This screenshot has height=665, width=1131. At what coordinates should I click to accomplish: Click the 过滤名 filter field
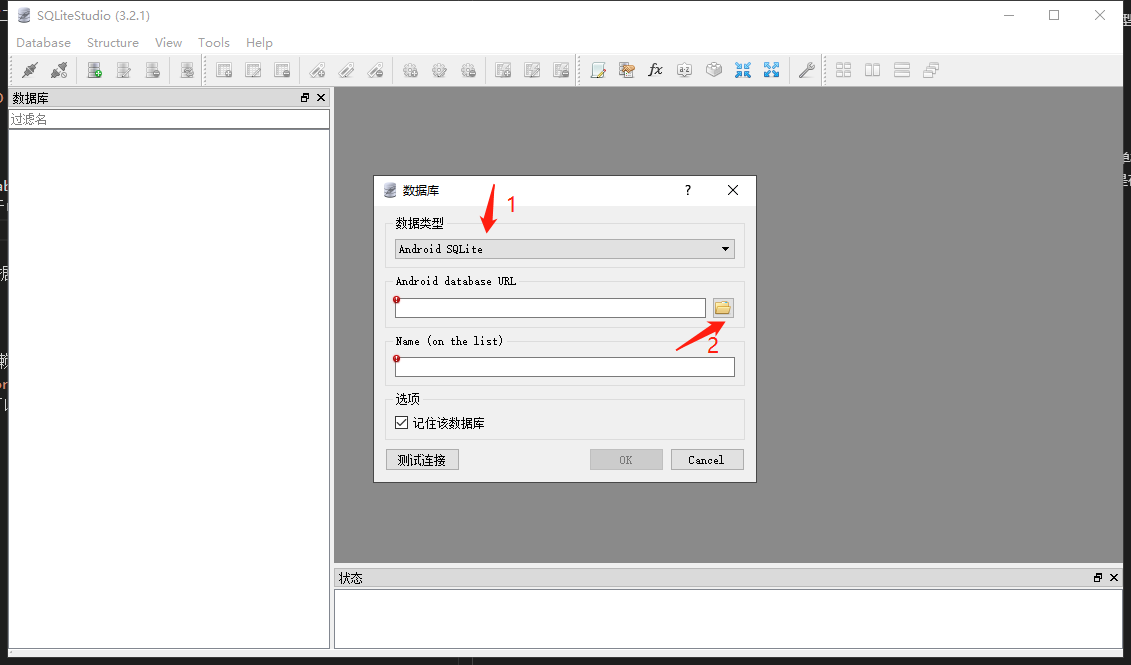tap(169, 120)
